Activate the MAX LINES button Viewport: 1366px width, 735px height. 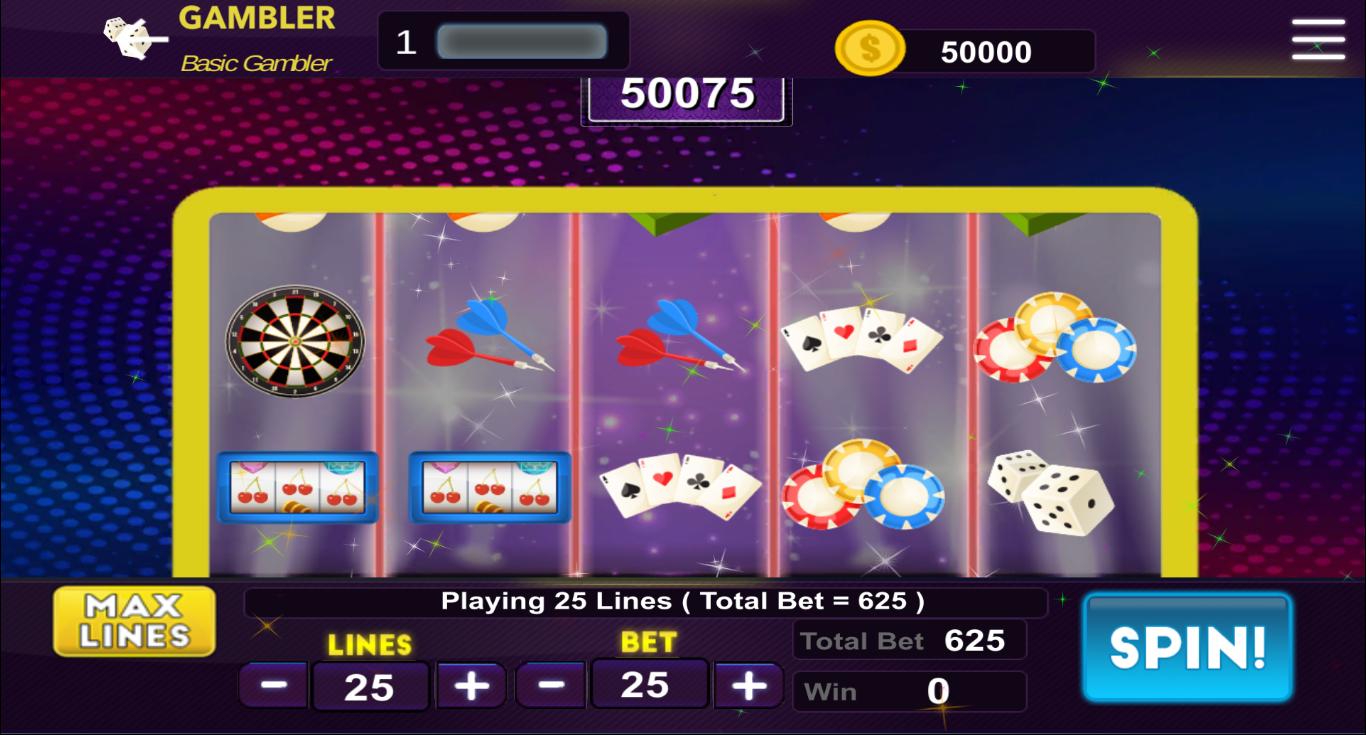click(135, 621)
